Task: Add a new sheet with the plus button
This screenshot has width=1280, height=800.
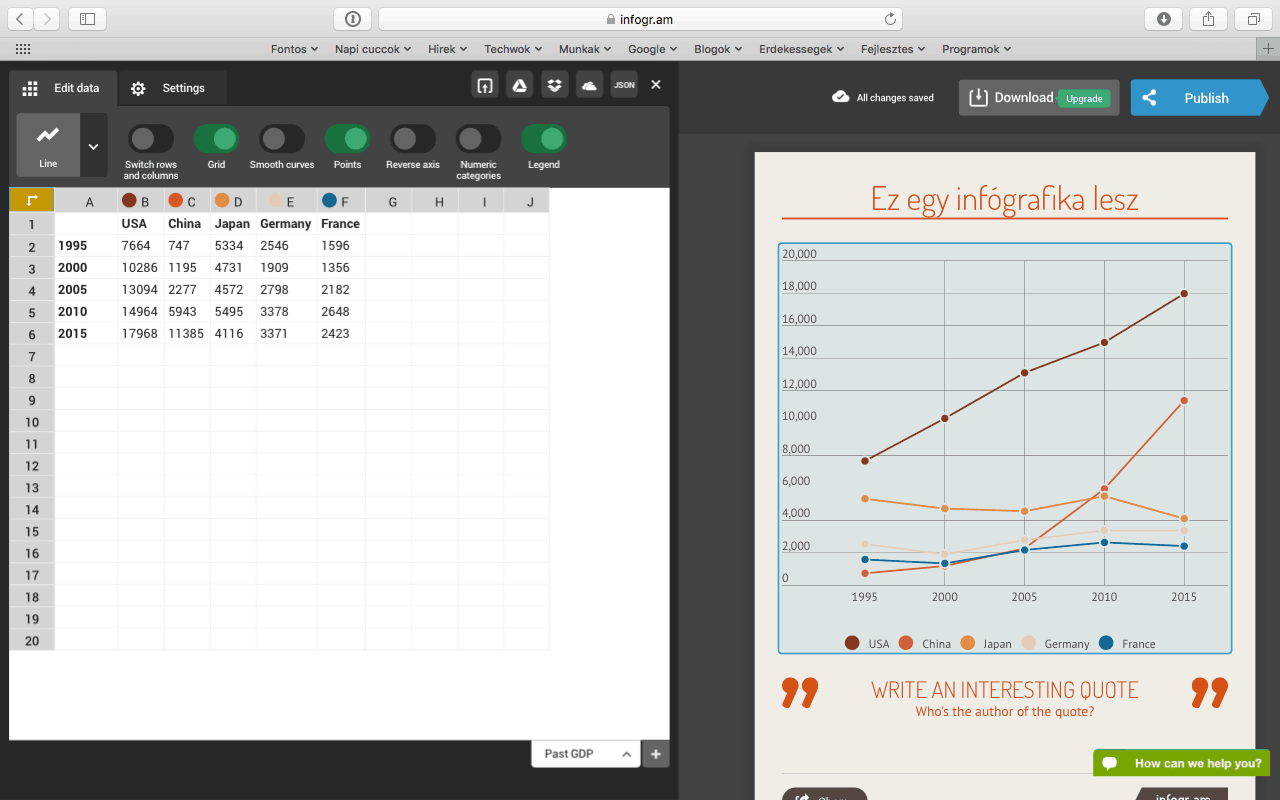Action: coord(656,754)
